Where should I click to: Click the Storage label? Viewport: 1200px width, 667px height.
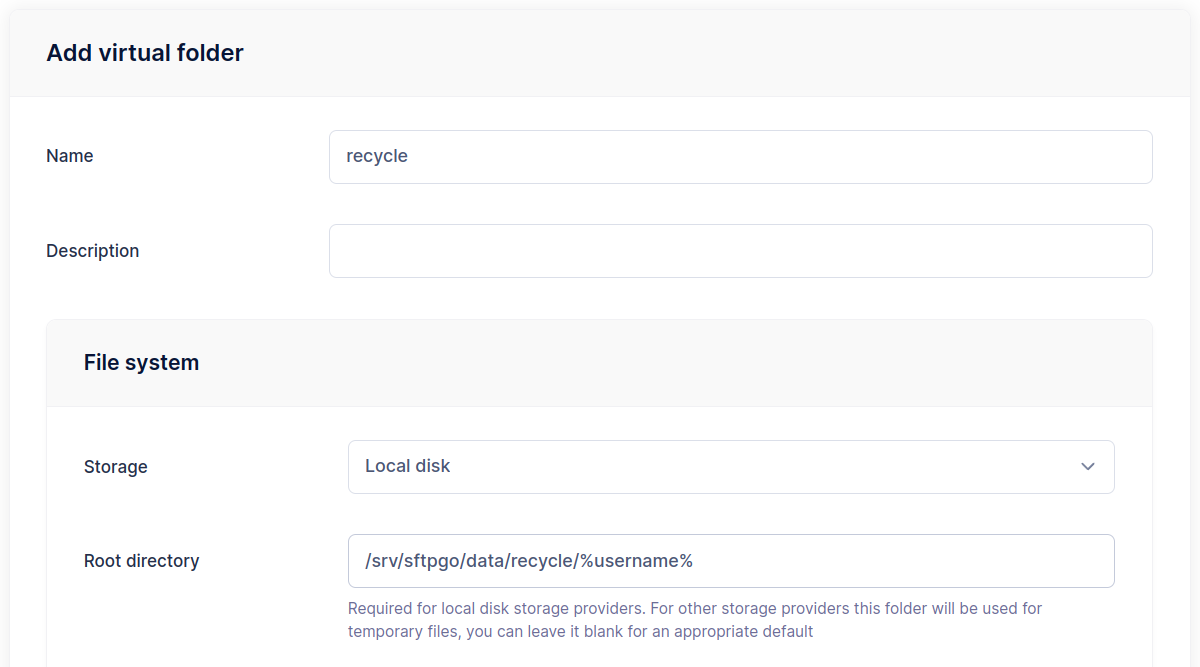(x=115, y=467)
